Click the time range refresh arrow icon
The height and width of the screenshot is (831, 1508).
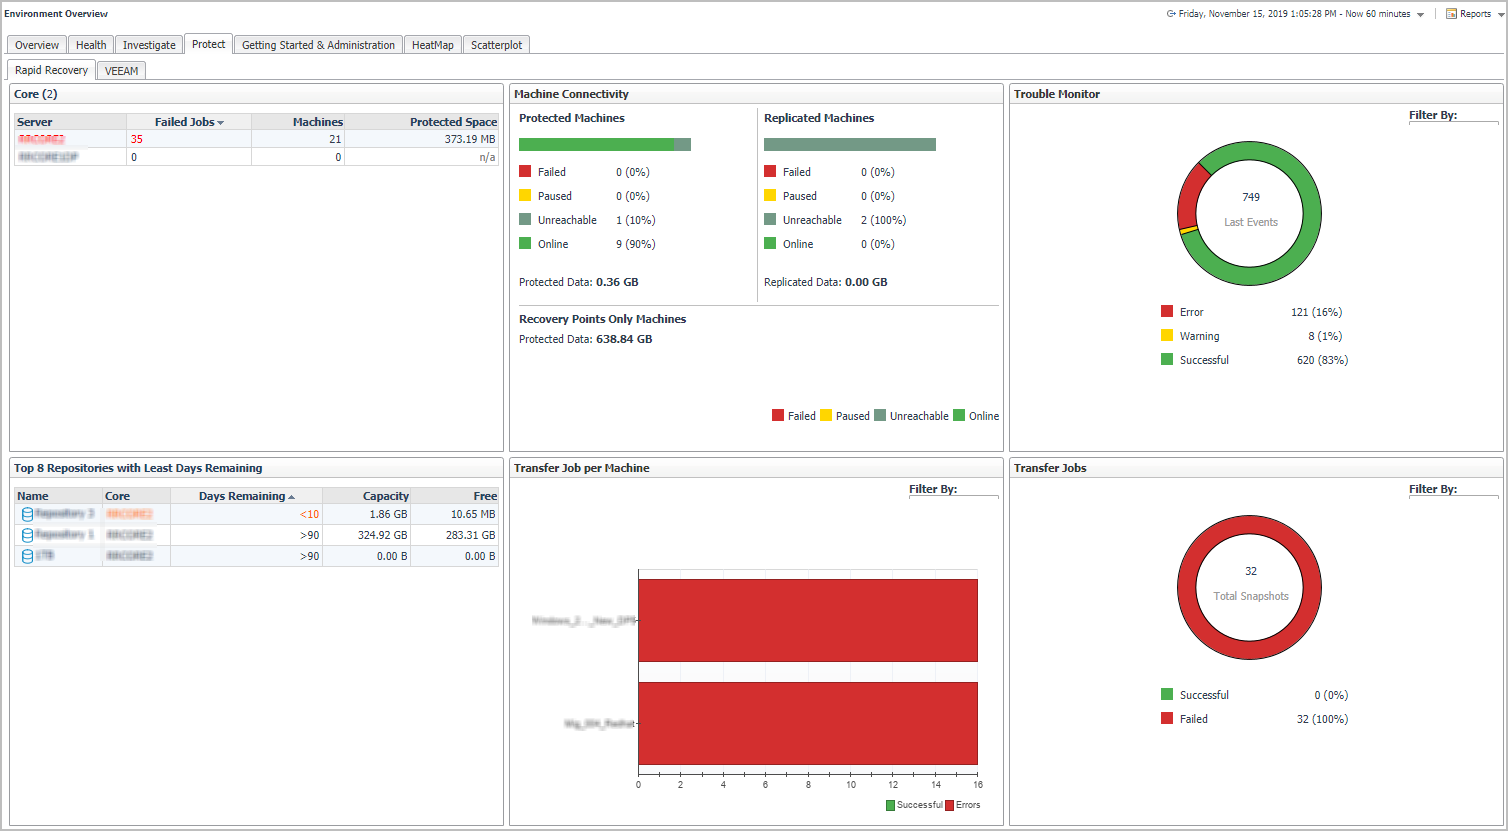pos(1171,14)
